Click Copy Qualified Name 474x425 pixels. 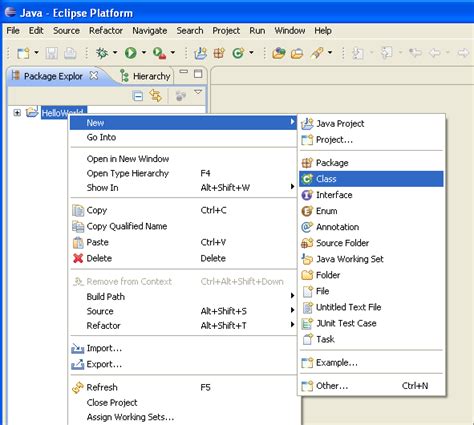pyautogui.click(x=183, y=226)
